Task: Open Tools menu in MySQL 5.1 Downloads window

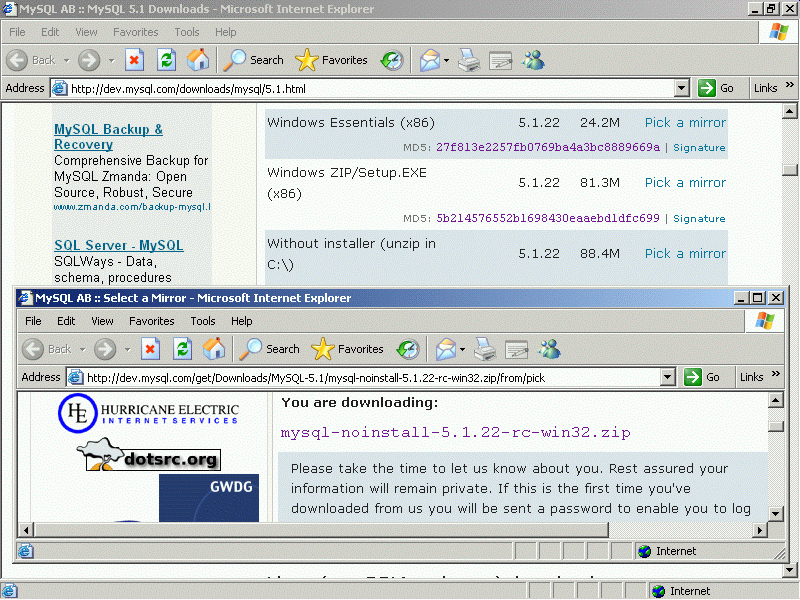Action: [x=187, y=32]
